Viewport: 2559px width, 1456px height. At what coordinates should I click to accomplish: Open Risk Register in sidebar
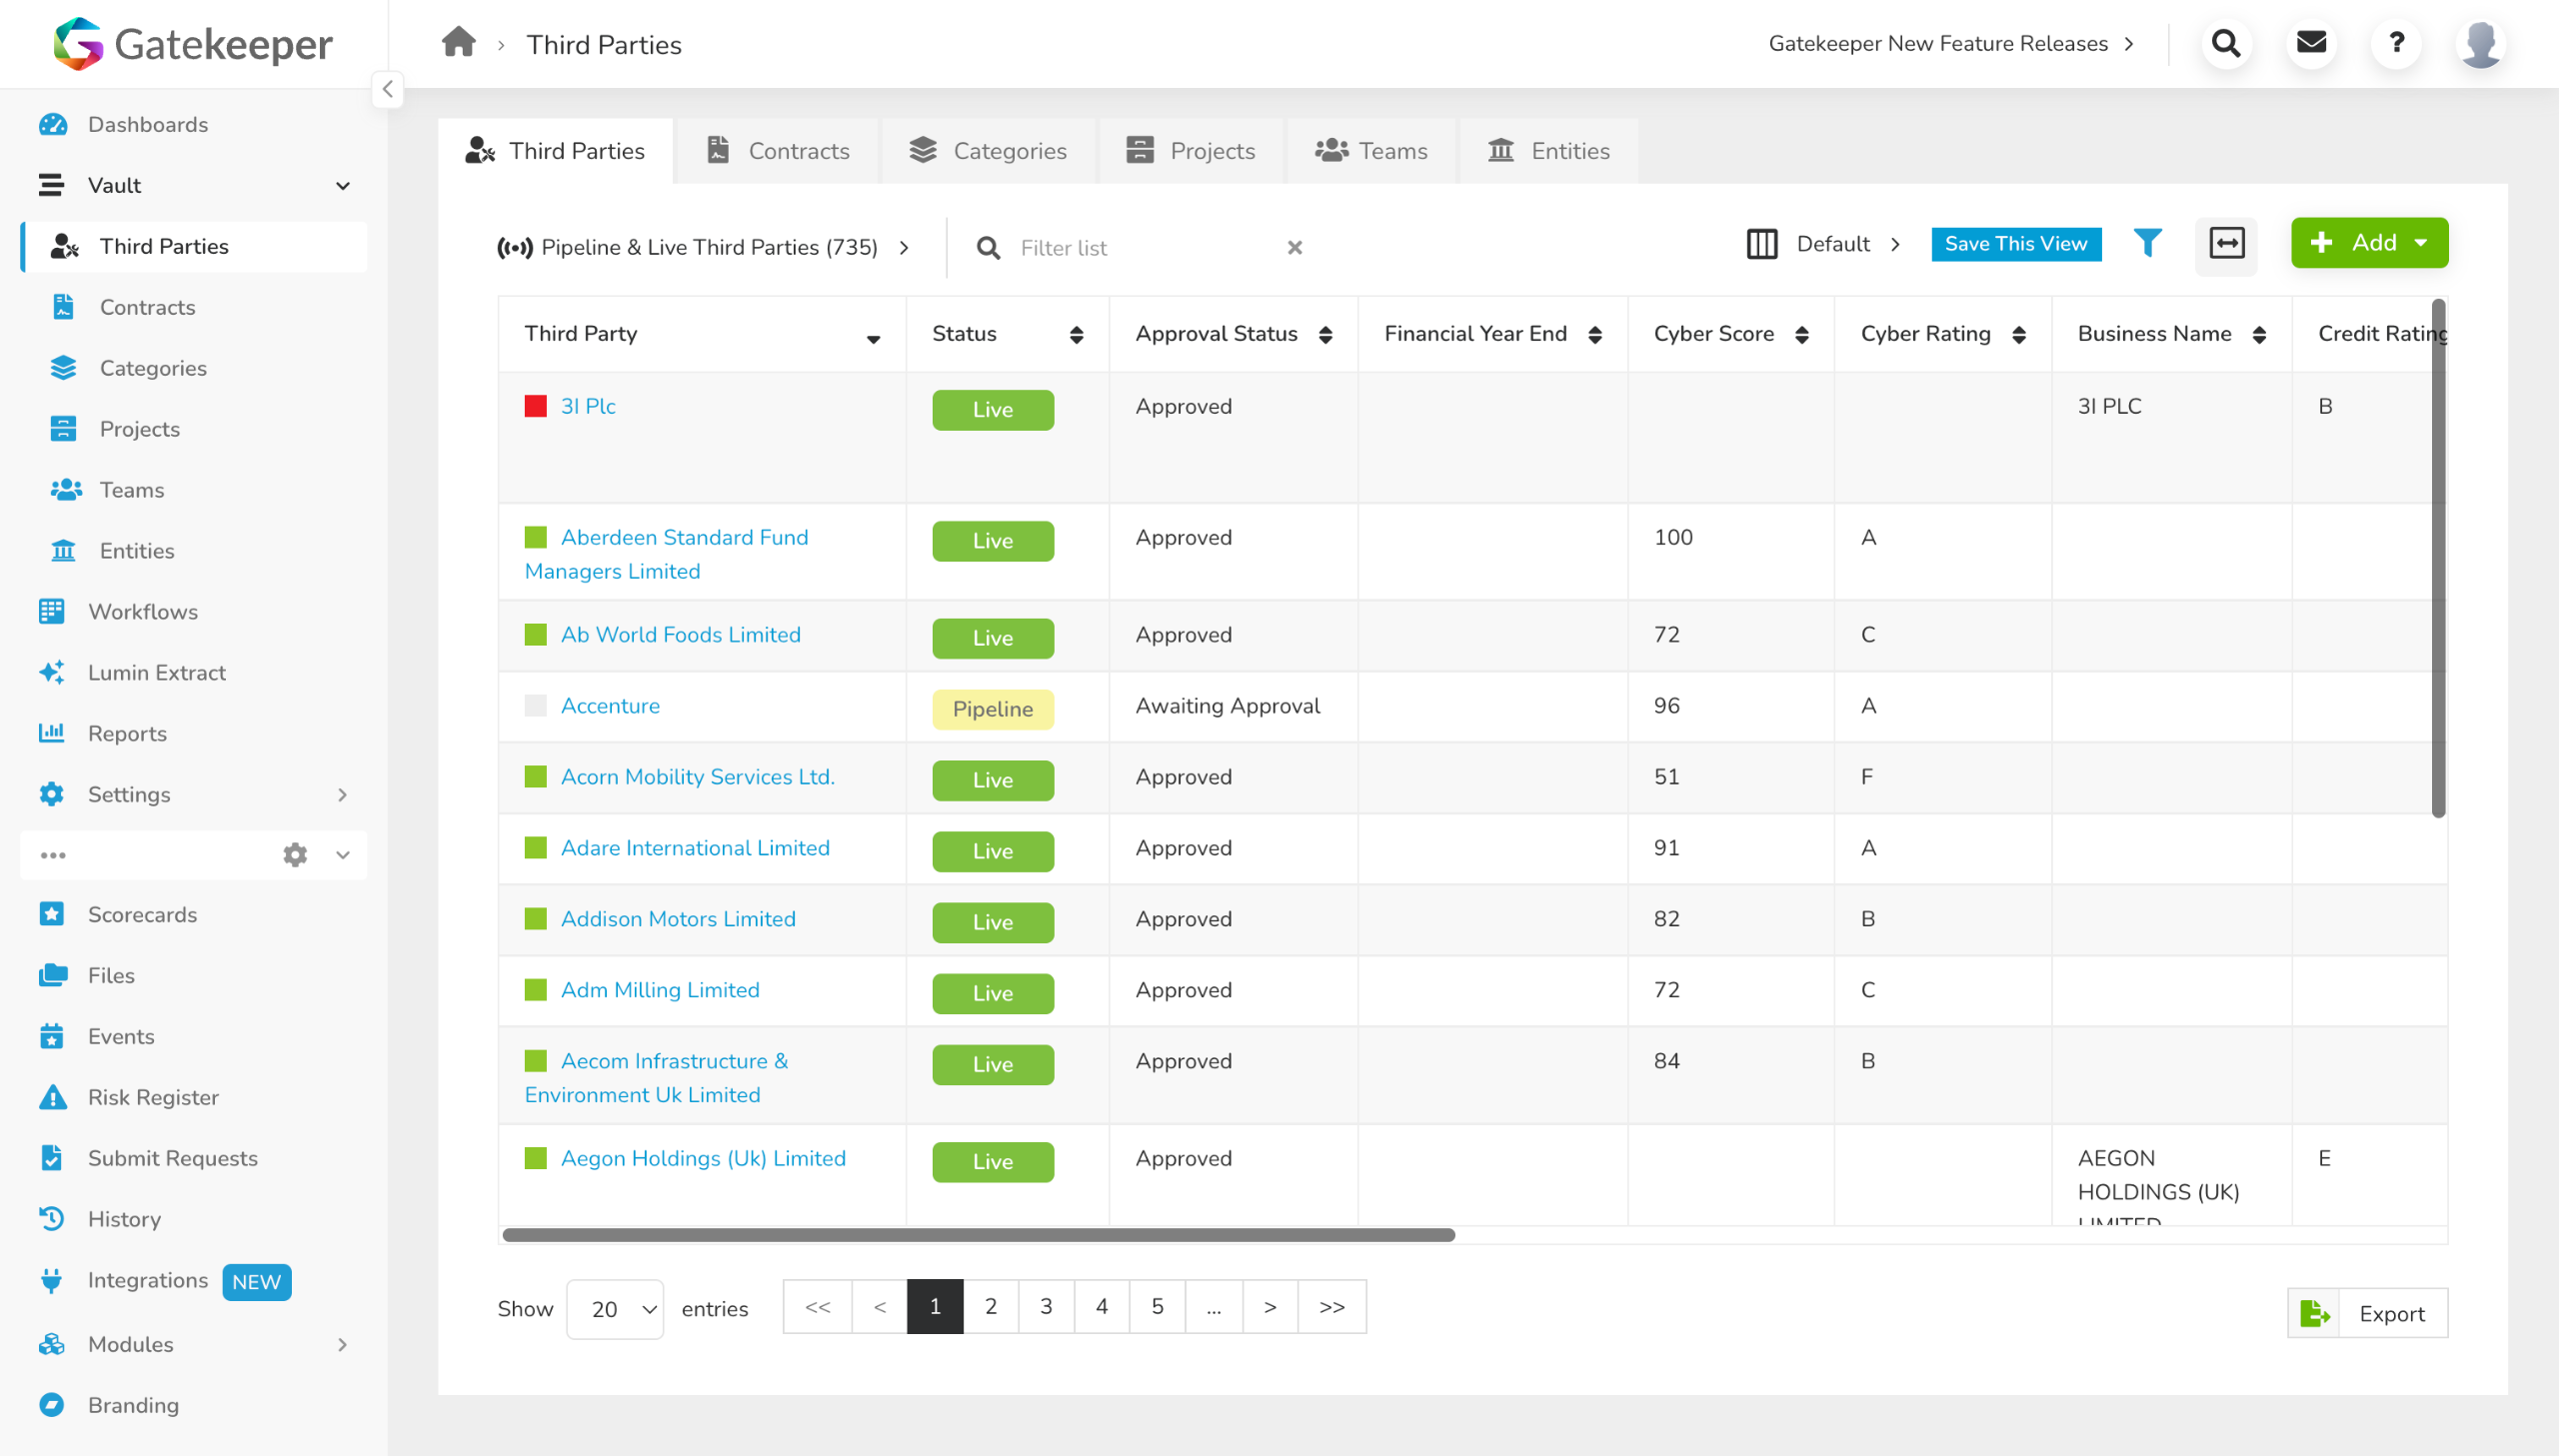153,1097
